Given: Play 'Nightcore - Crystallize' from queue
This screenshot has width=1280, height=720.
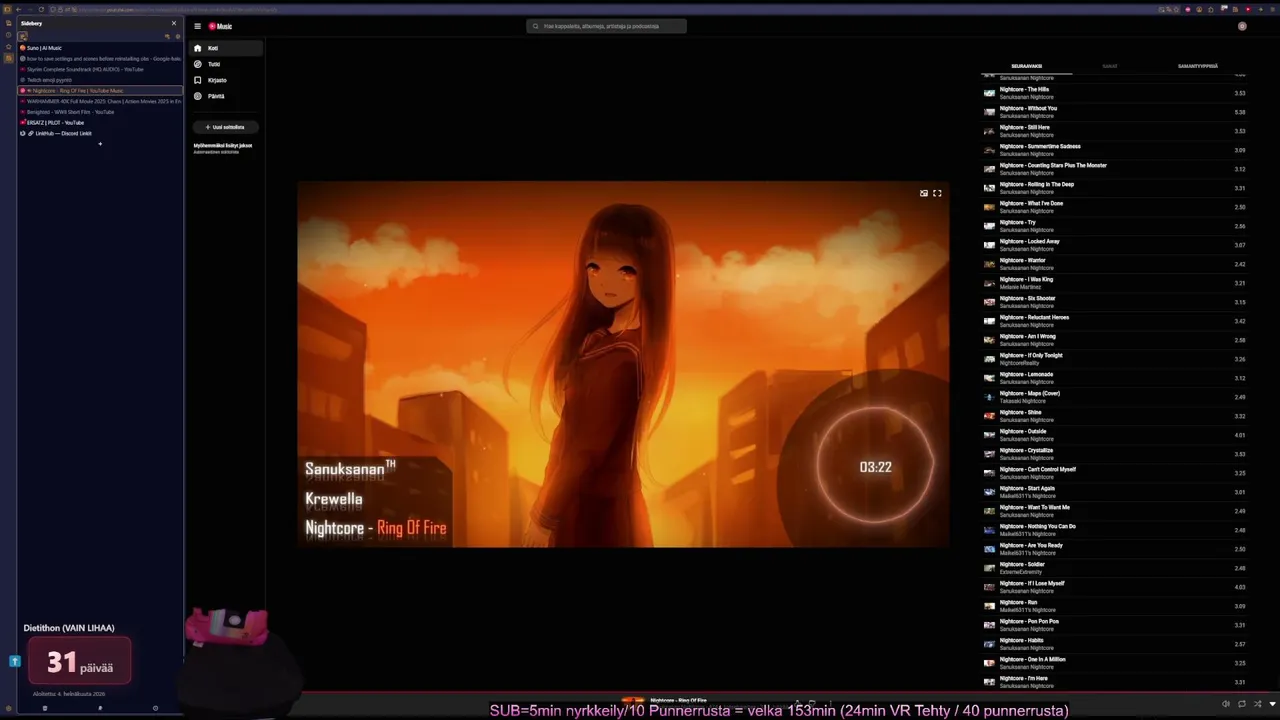Looking at the screenshot, I should coord(1115,454).
